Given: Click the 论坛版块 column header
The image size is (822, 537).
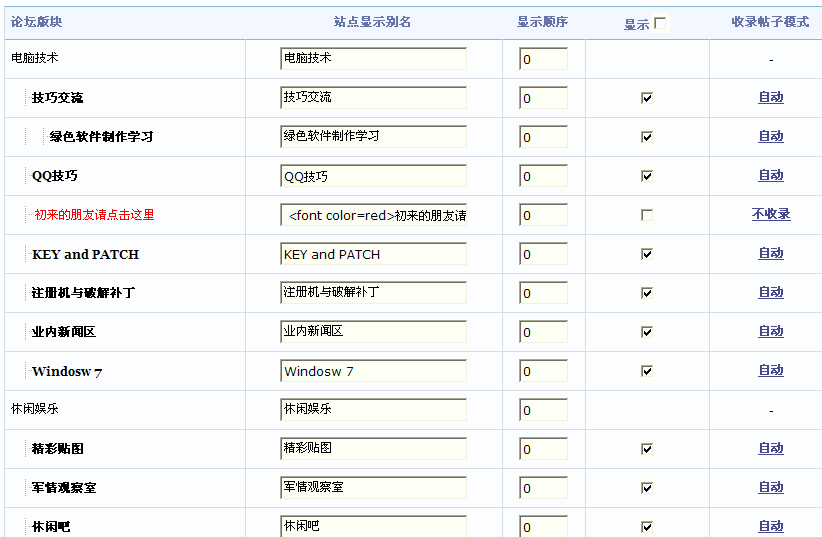Looking at the screenshot, I should [36, 22].
